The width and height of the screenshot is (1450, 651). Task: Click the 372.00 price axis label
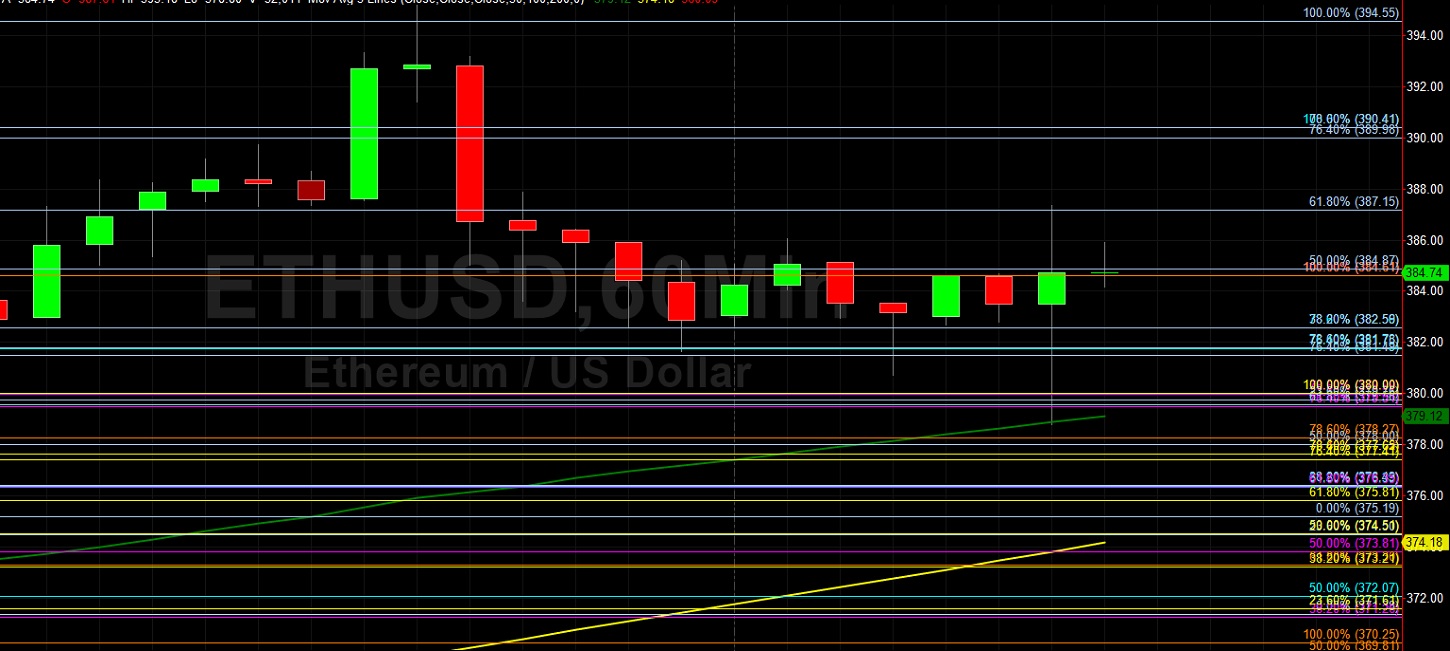tap(1425, 598)
